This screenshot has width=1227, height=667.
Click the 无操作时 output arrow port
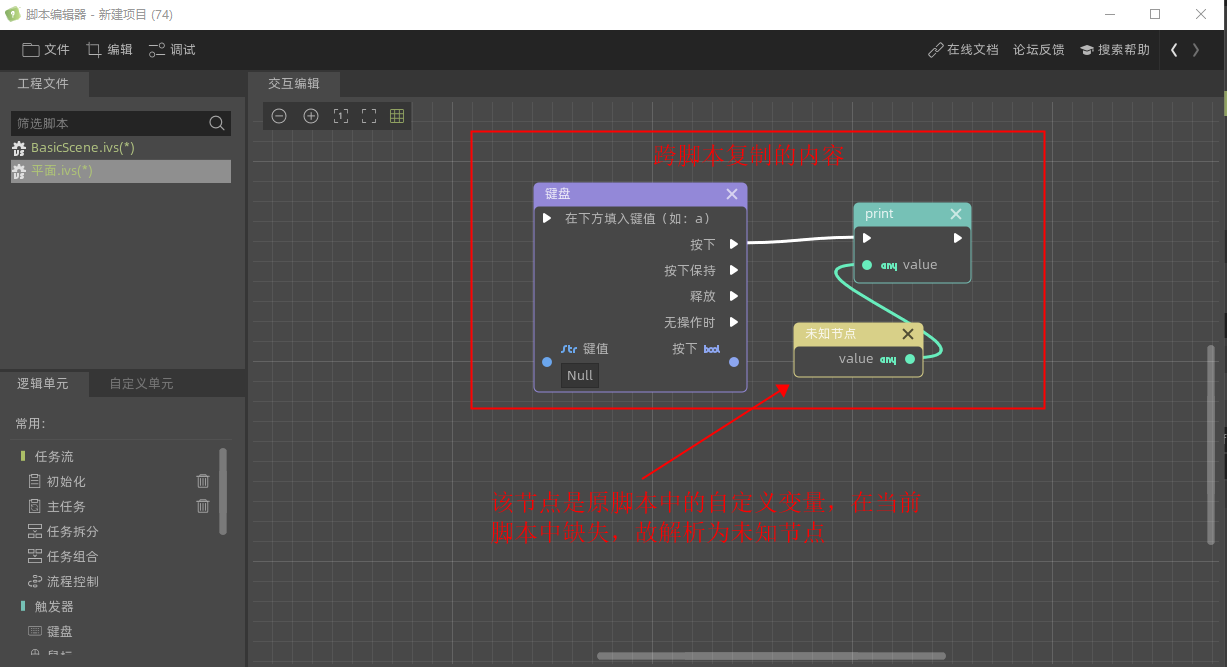(x=734, y=322)
